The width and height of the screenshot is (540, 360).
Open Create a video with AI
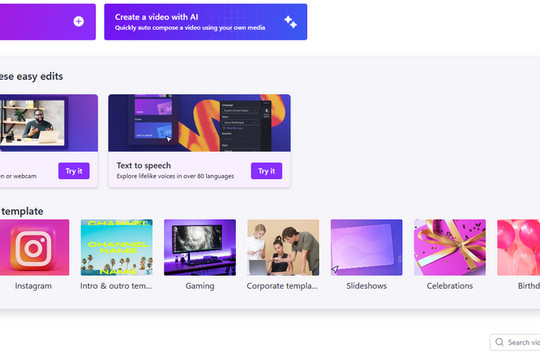(206, 22)
